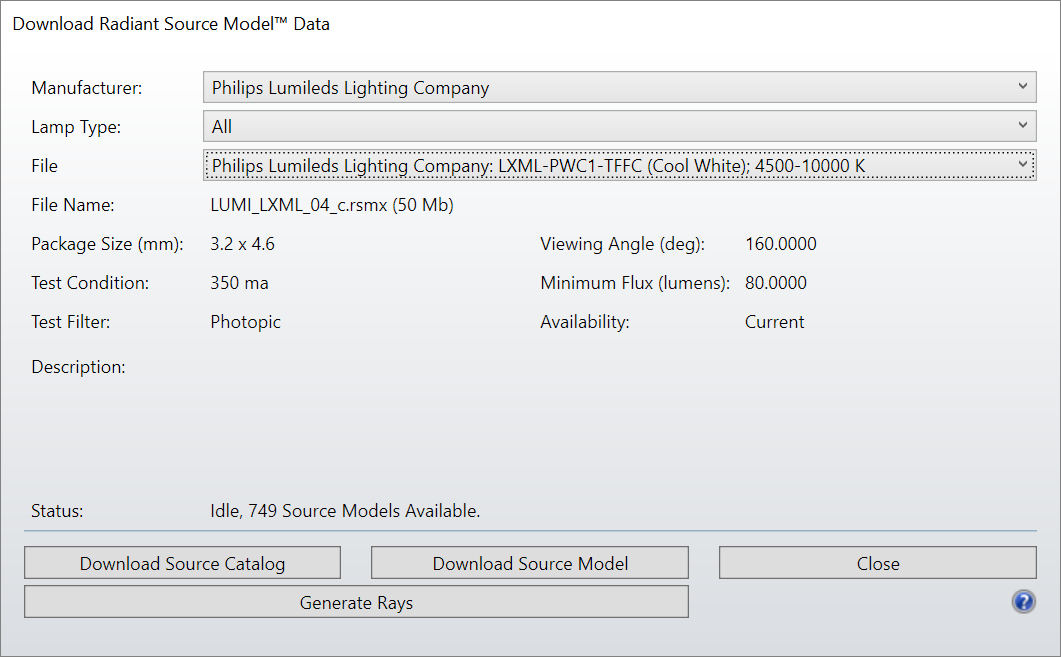Close the Radiant Source Model dialog
Screen dimensions: 1061x657
878,563
